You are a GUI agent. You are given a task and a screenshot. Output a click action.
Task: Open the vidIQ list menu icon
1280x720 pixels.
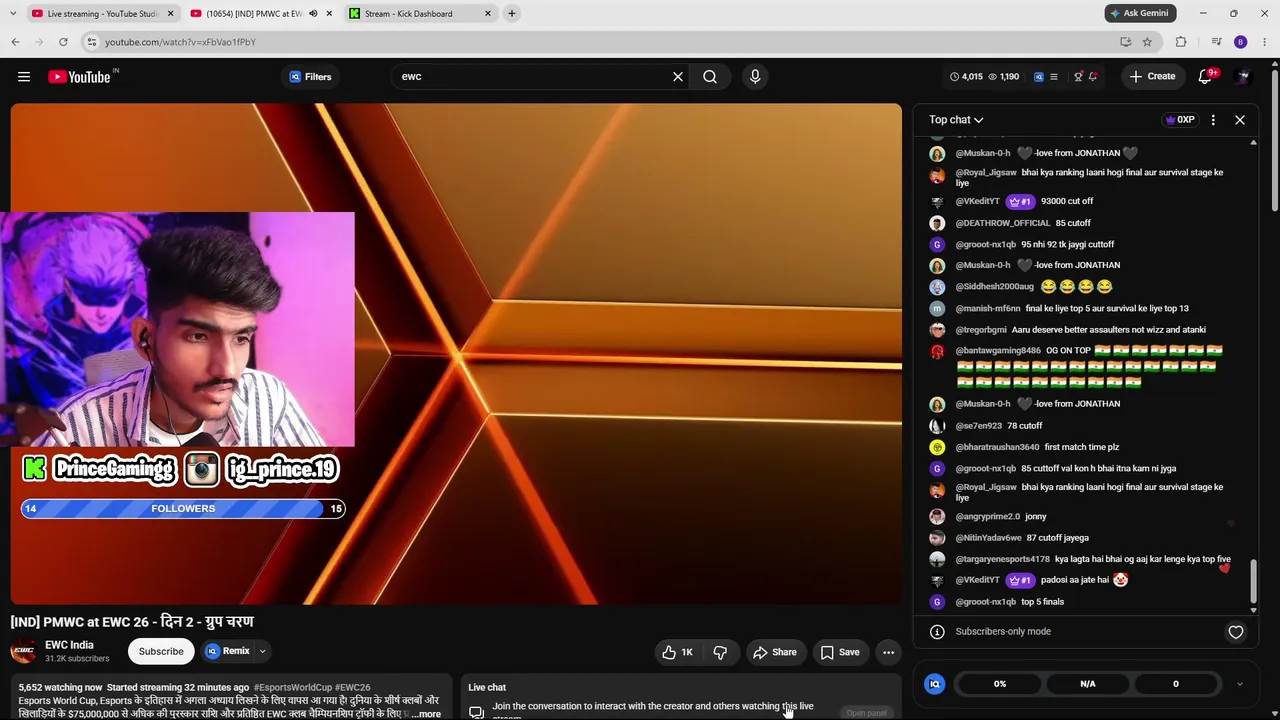pyautogui.click(x=1053, y=77)
